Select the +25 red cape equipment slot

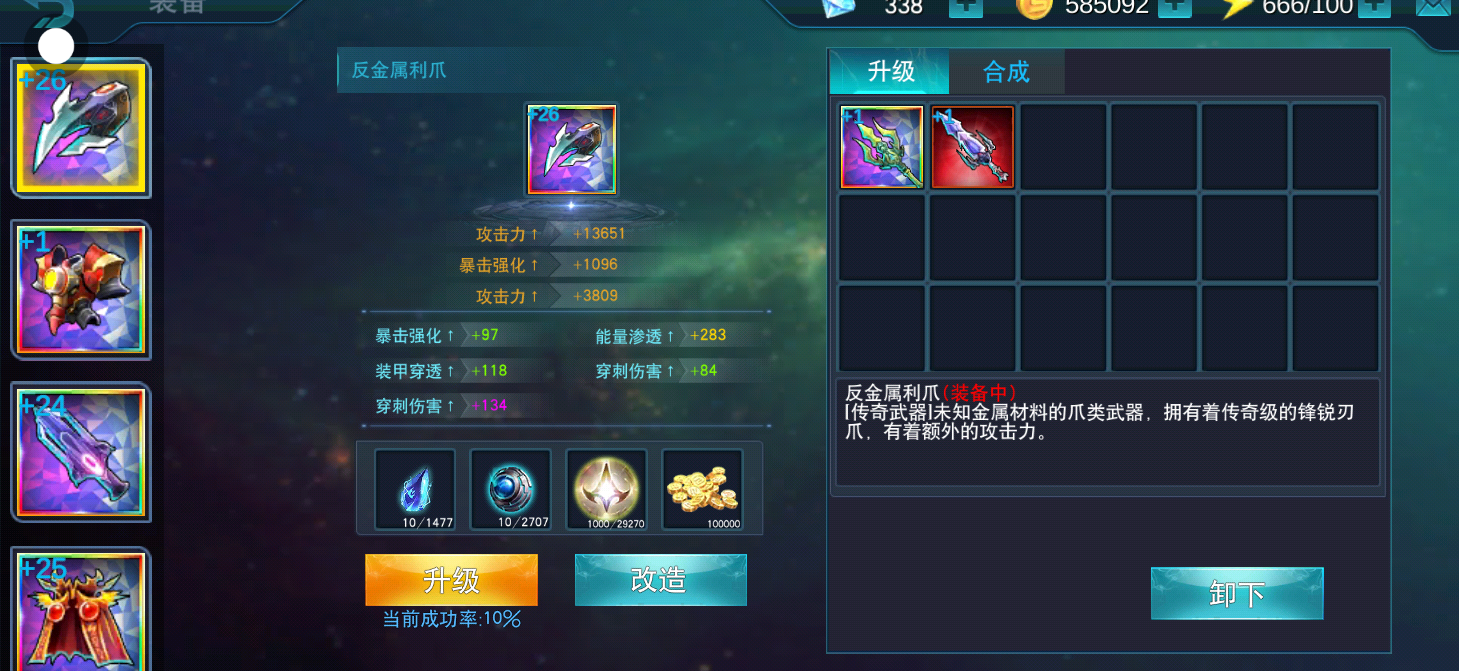81,610
